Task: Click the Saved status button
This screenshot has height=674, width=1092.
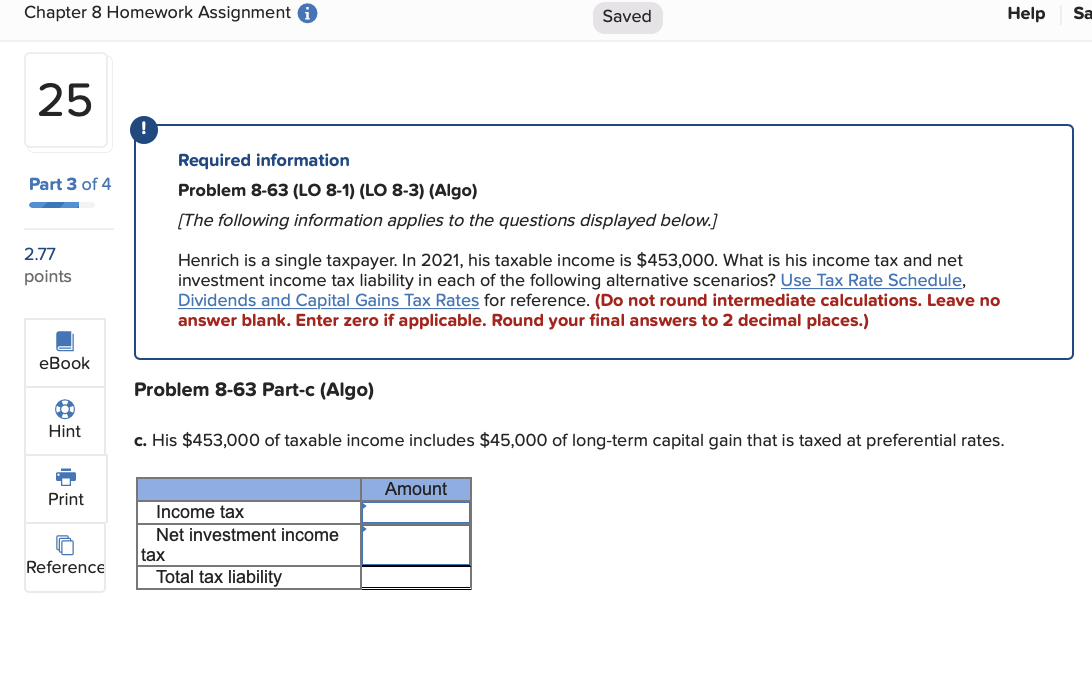Action: [x=627, y=17]
